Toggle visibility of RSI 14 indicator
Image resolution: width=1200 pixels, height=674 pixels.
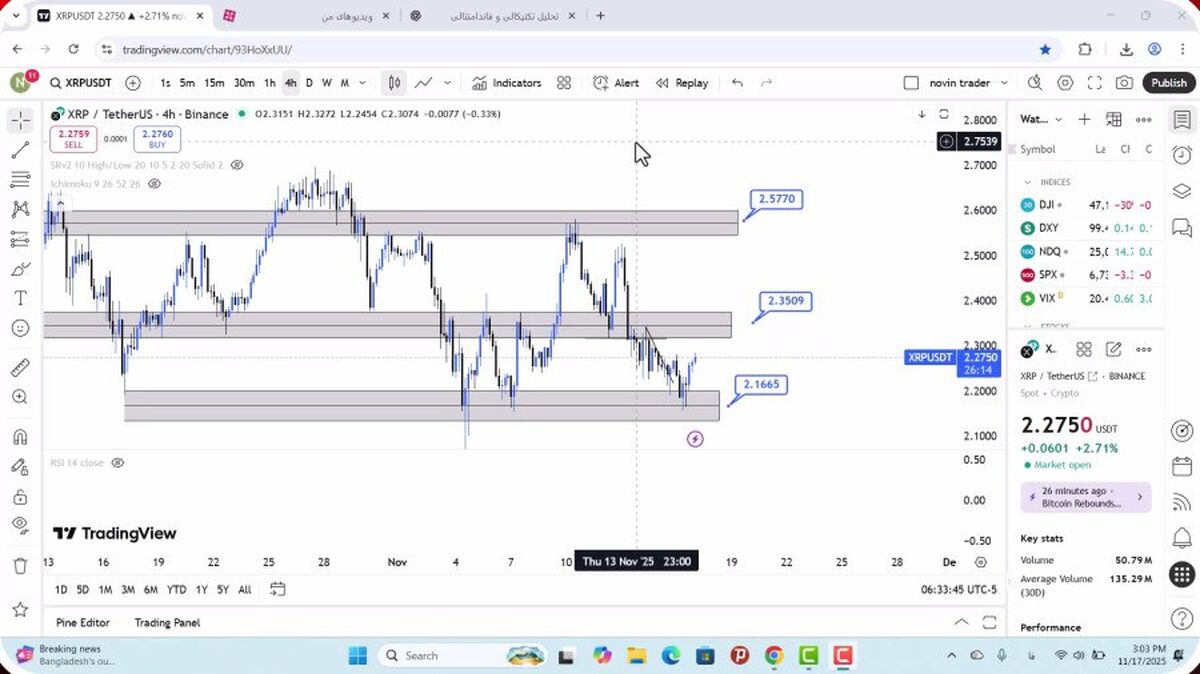pyautogui.click(x=118, y=463)
